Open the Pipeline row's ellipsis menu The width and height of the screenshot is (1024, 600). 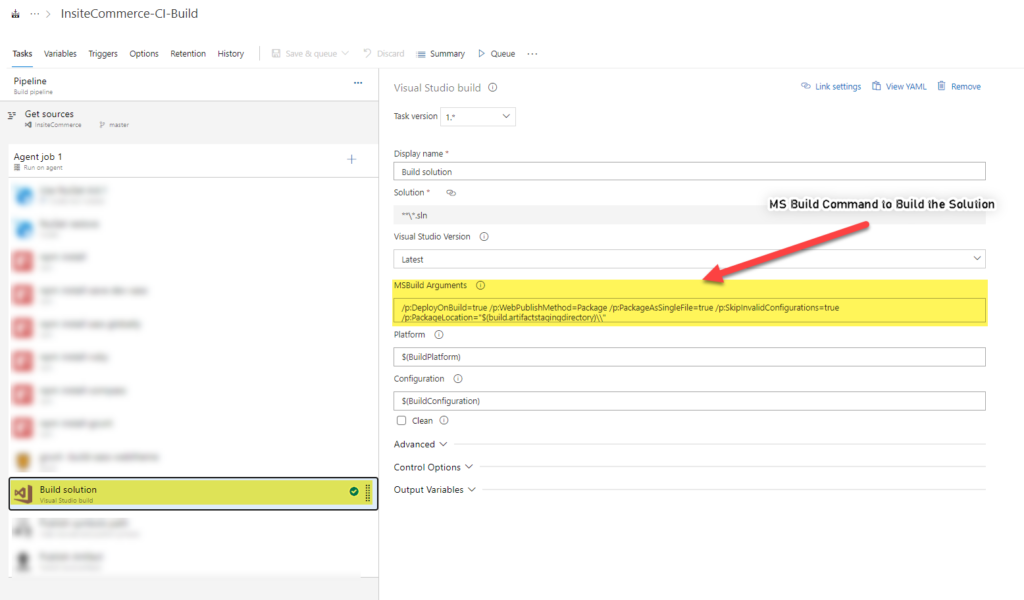[x=358, y=83]
